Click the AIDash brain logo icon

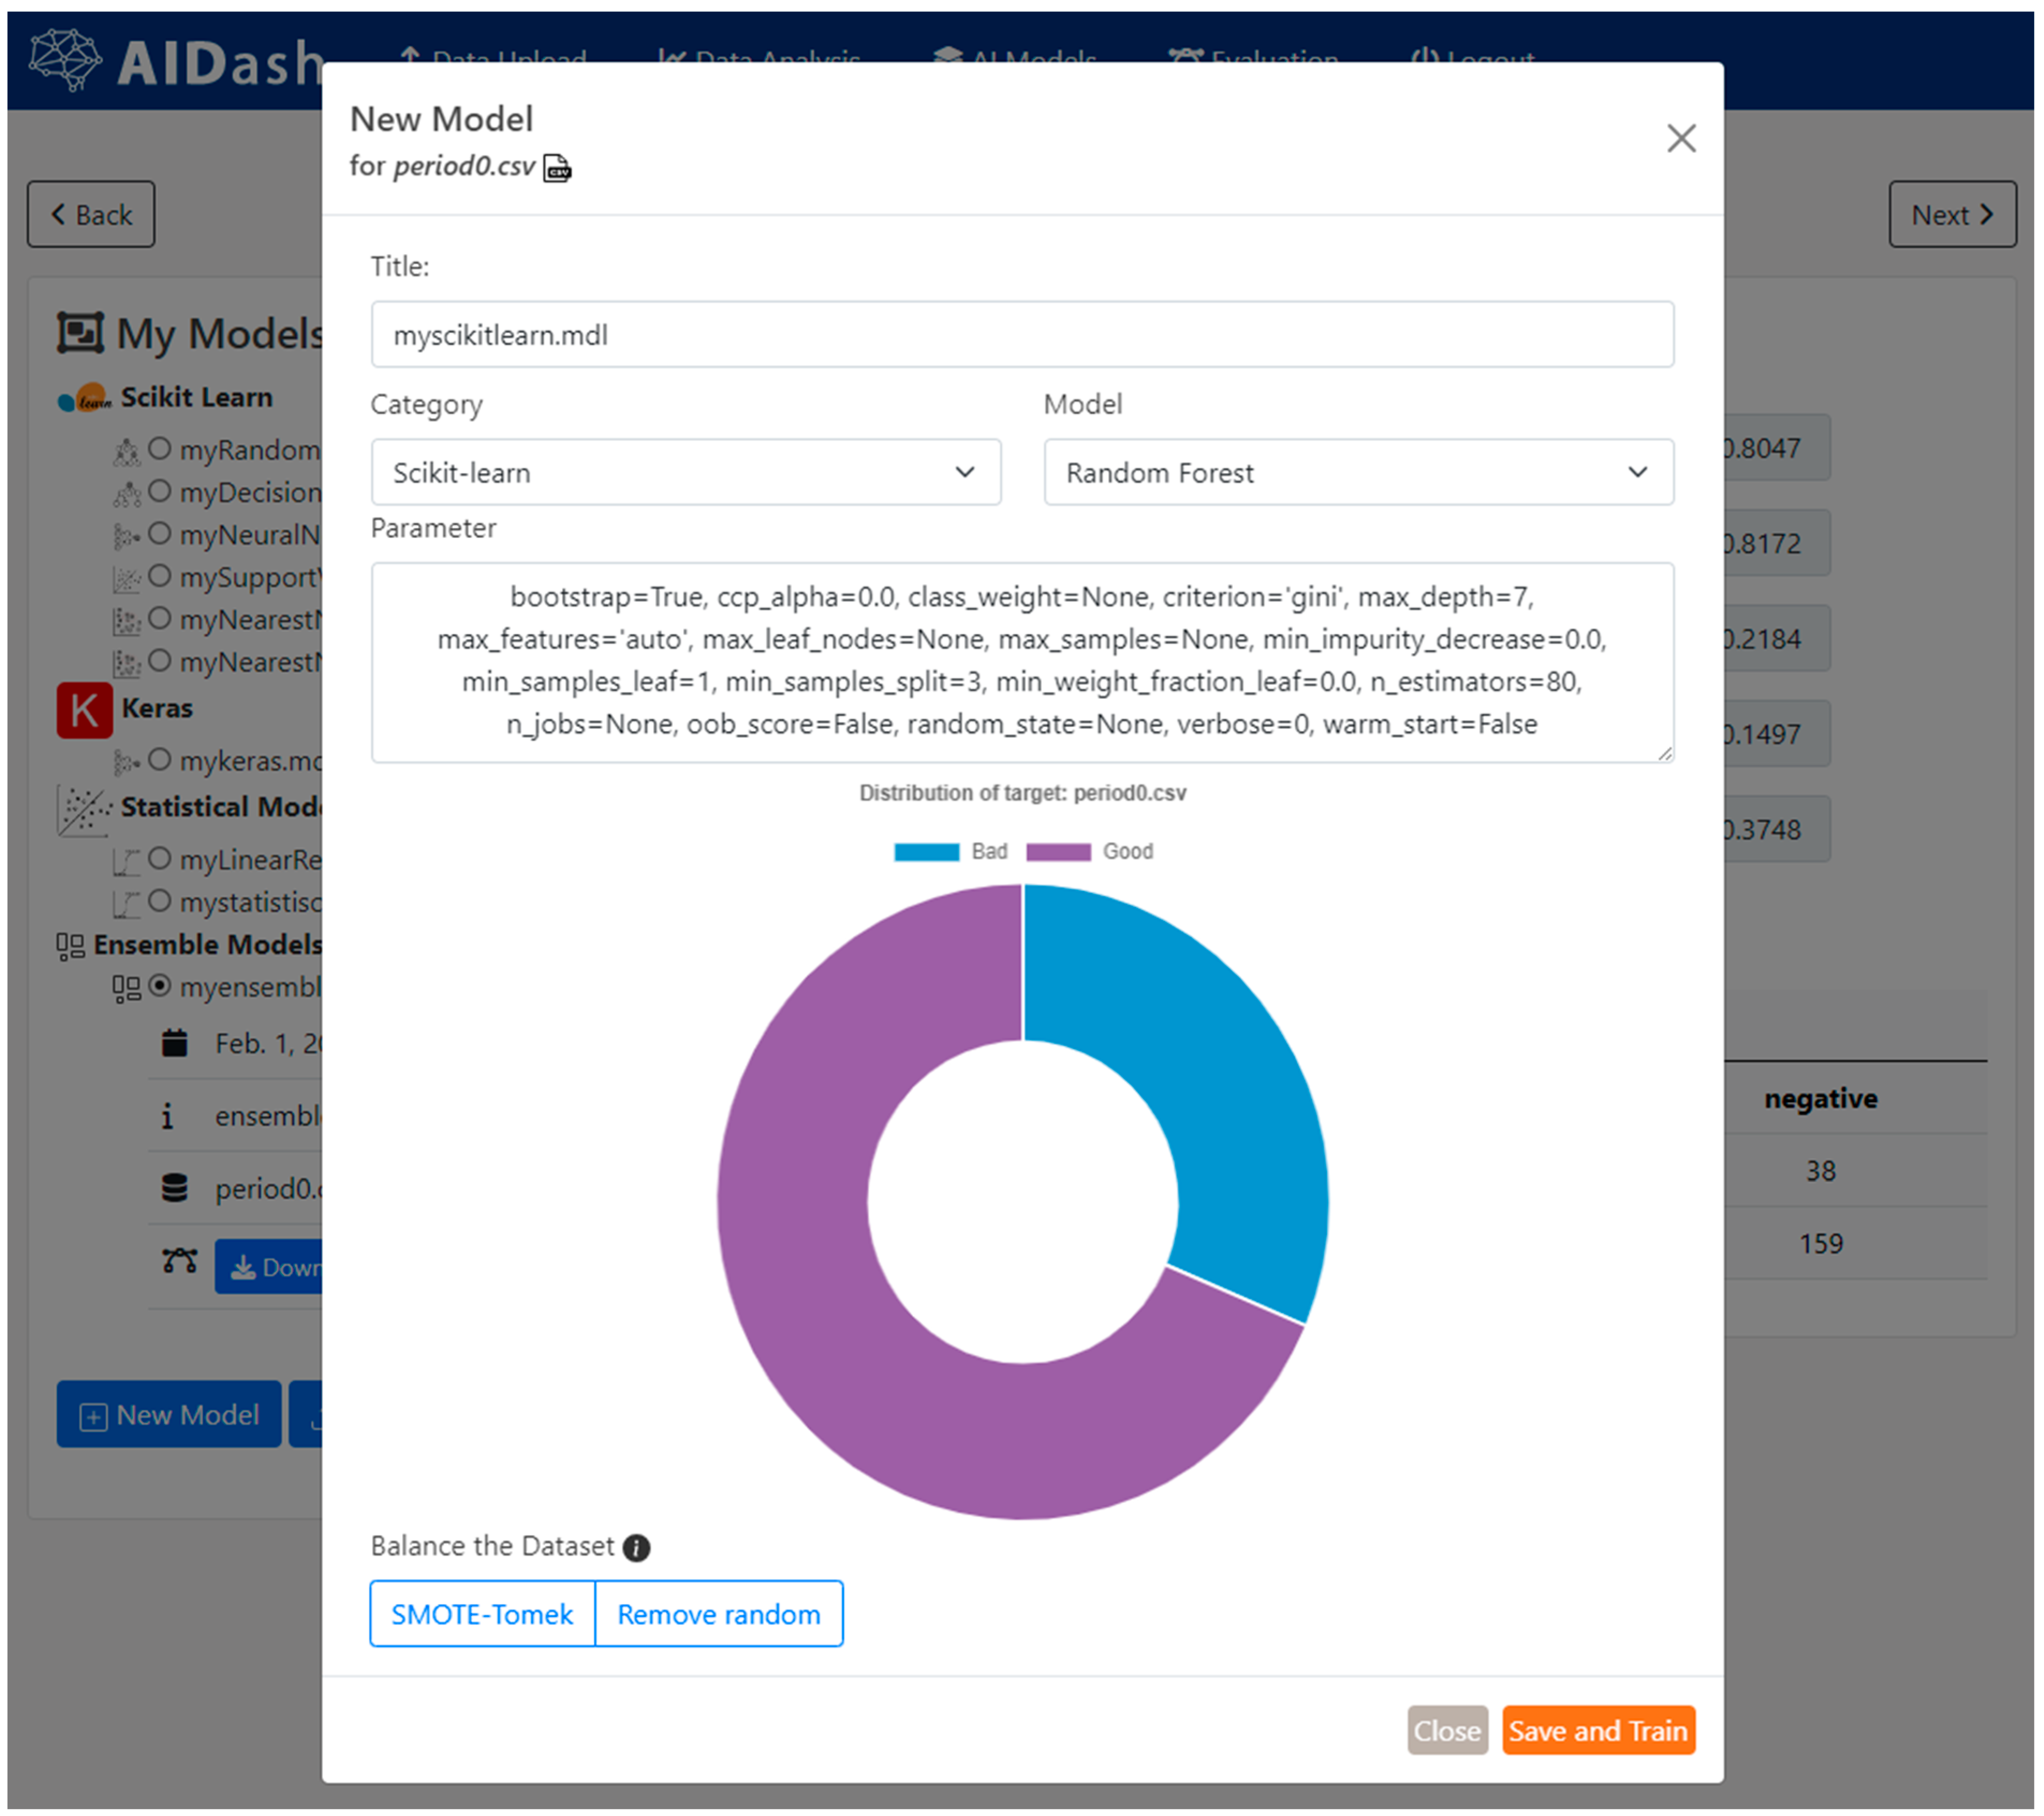(x=65, y=59)
